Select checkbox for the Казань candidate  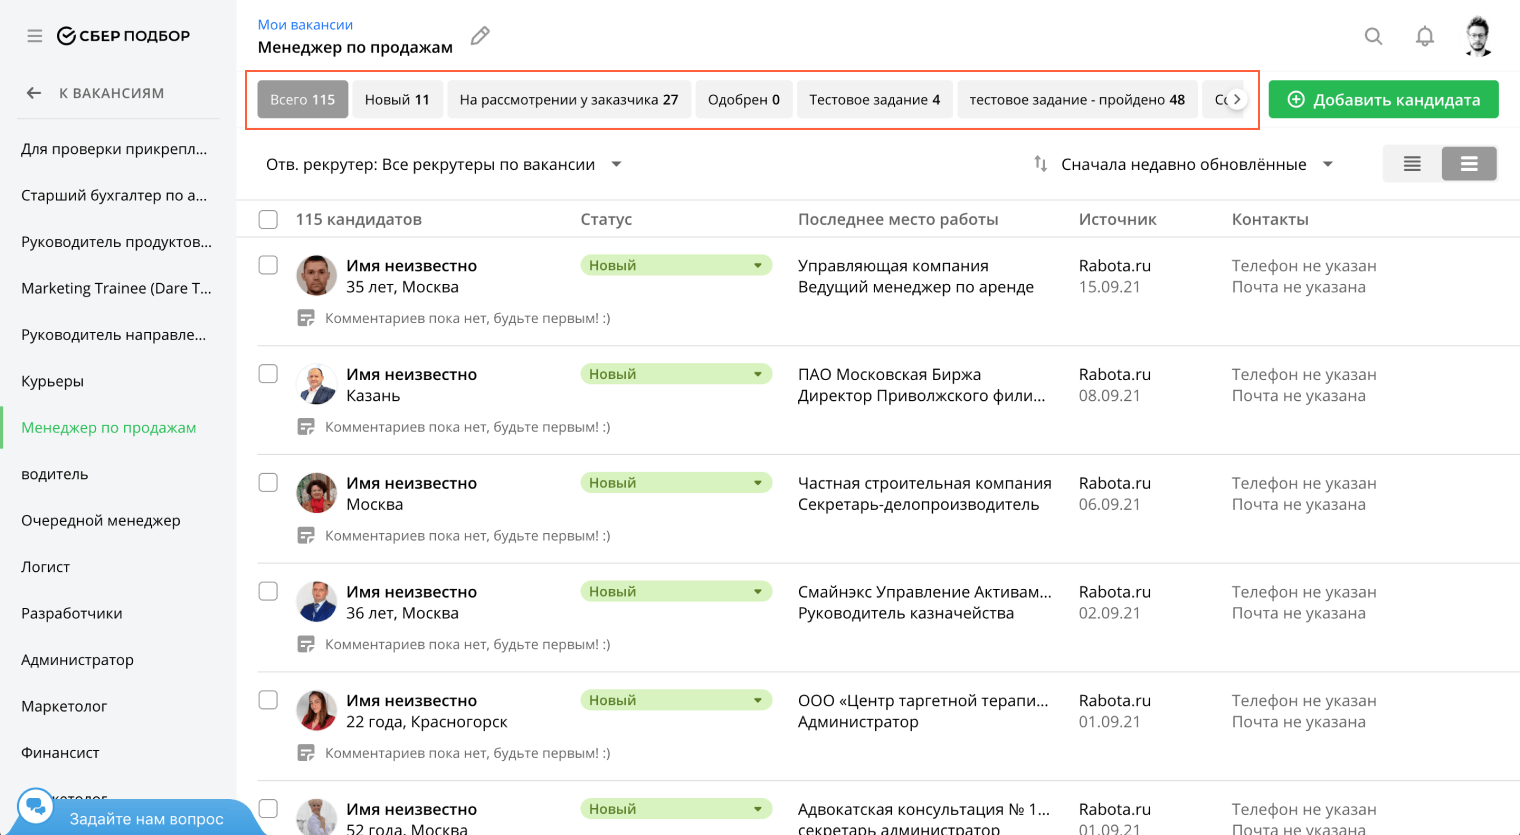(268, 374)
